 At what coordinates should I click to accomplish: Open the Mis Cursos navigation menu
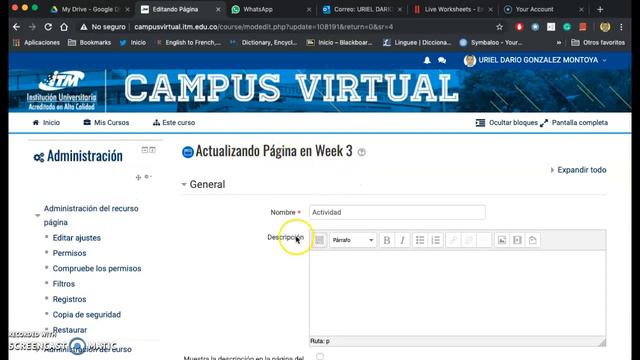[x=106, y=122]
